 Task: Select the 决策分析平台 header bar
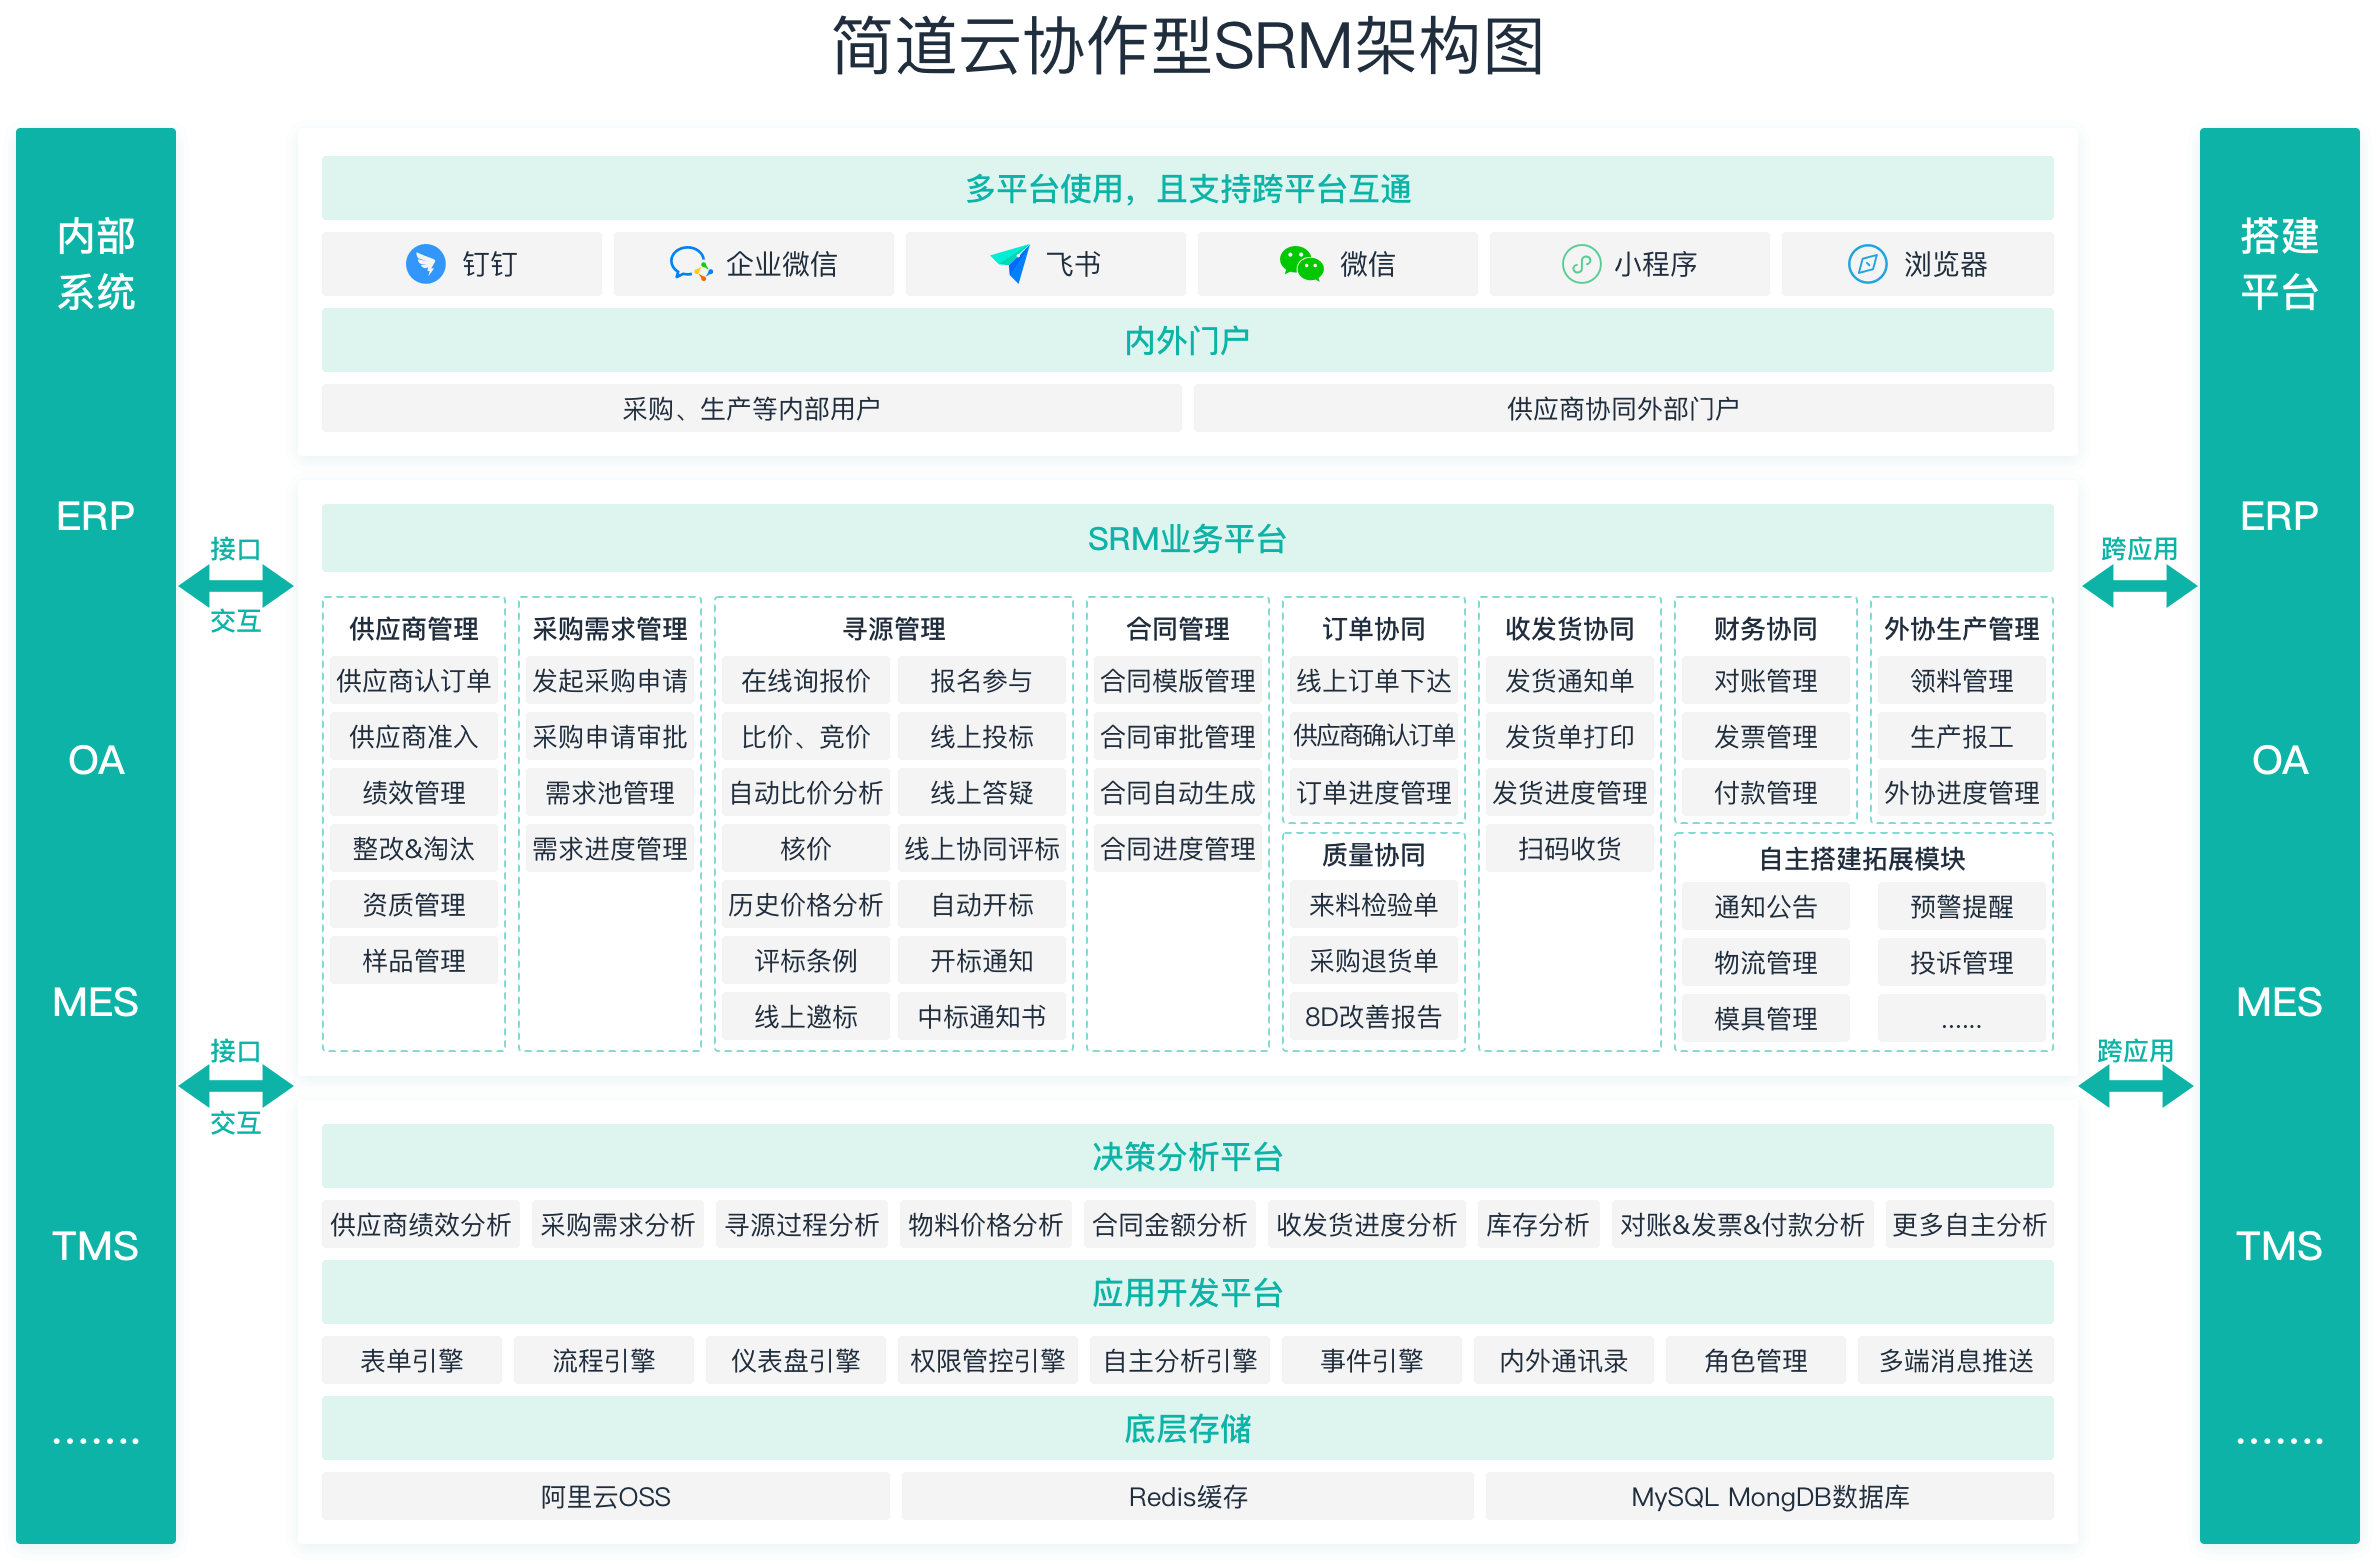point(1187,1157)
